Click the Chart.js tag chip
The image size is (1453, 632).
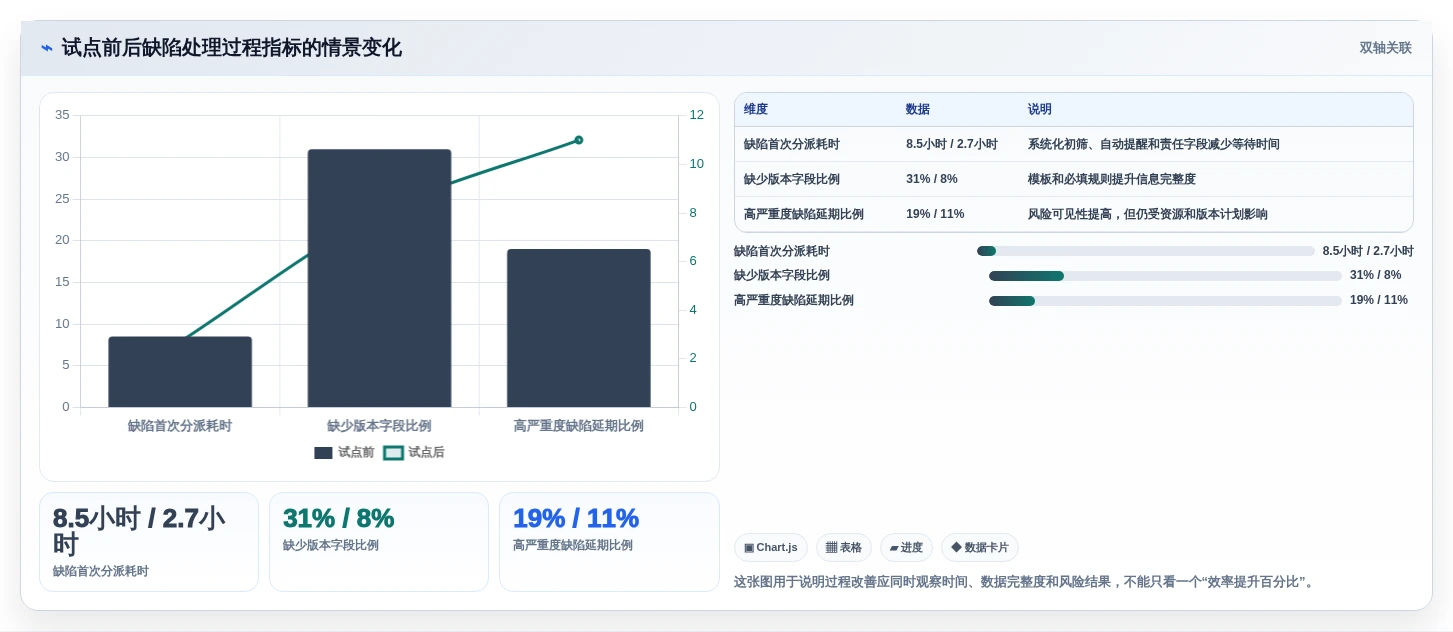[x=771, y=548]
